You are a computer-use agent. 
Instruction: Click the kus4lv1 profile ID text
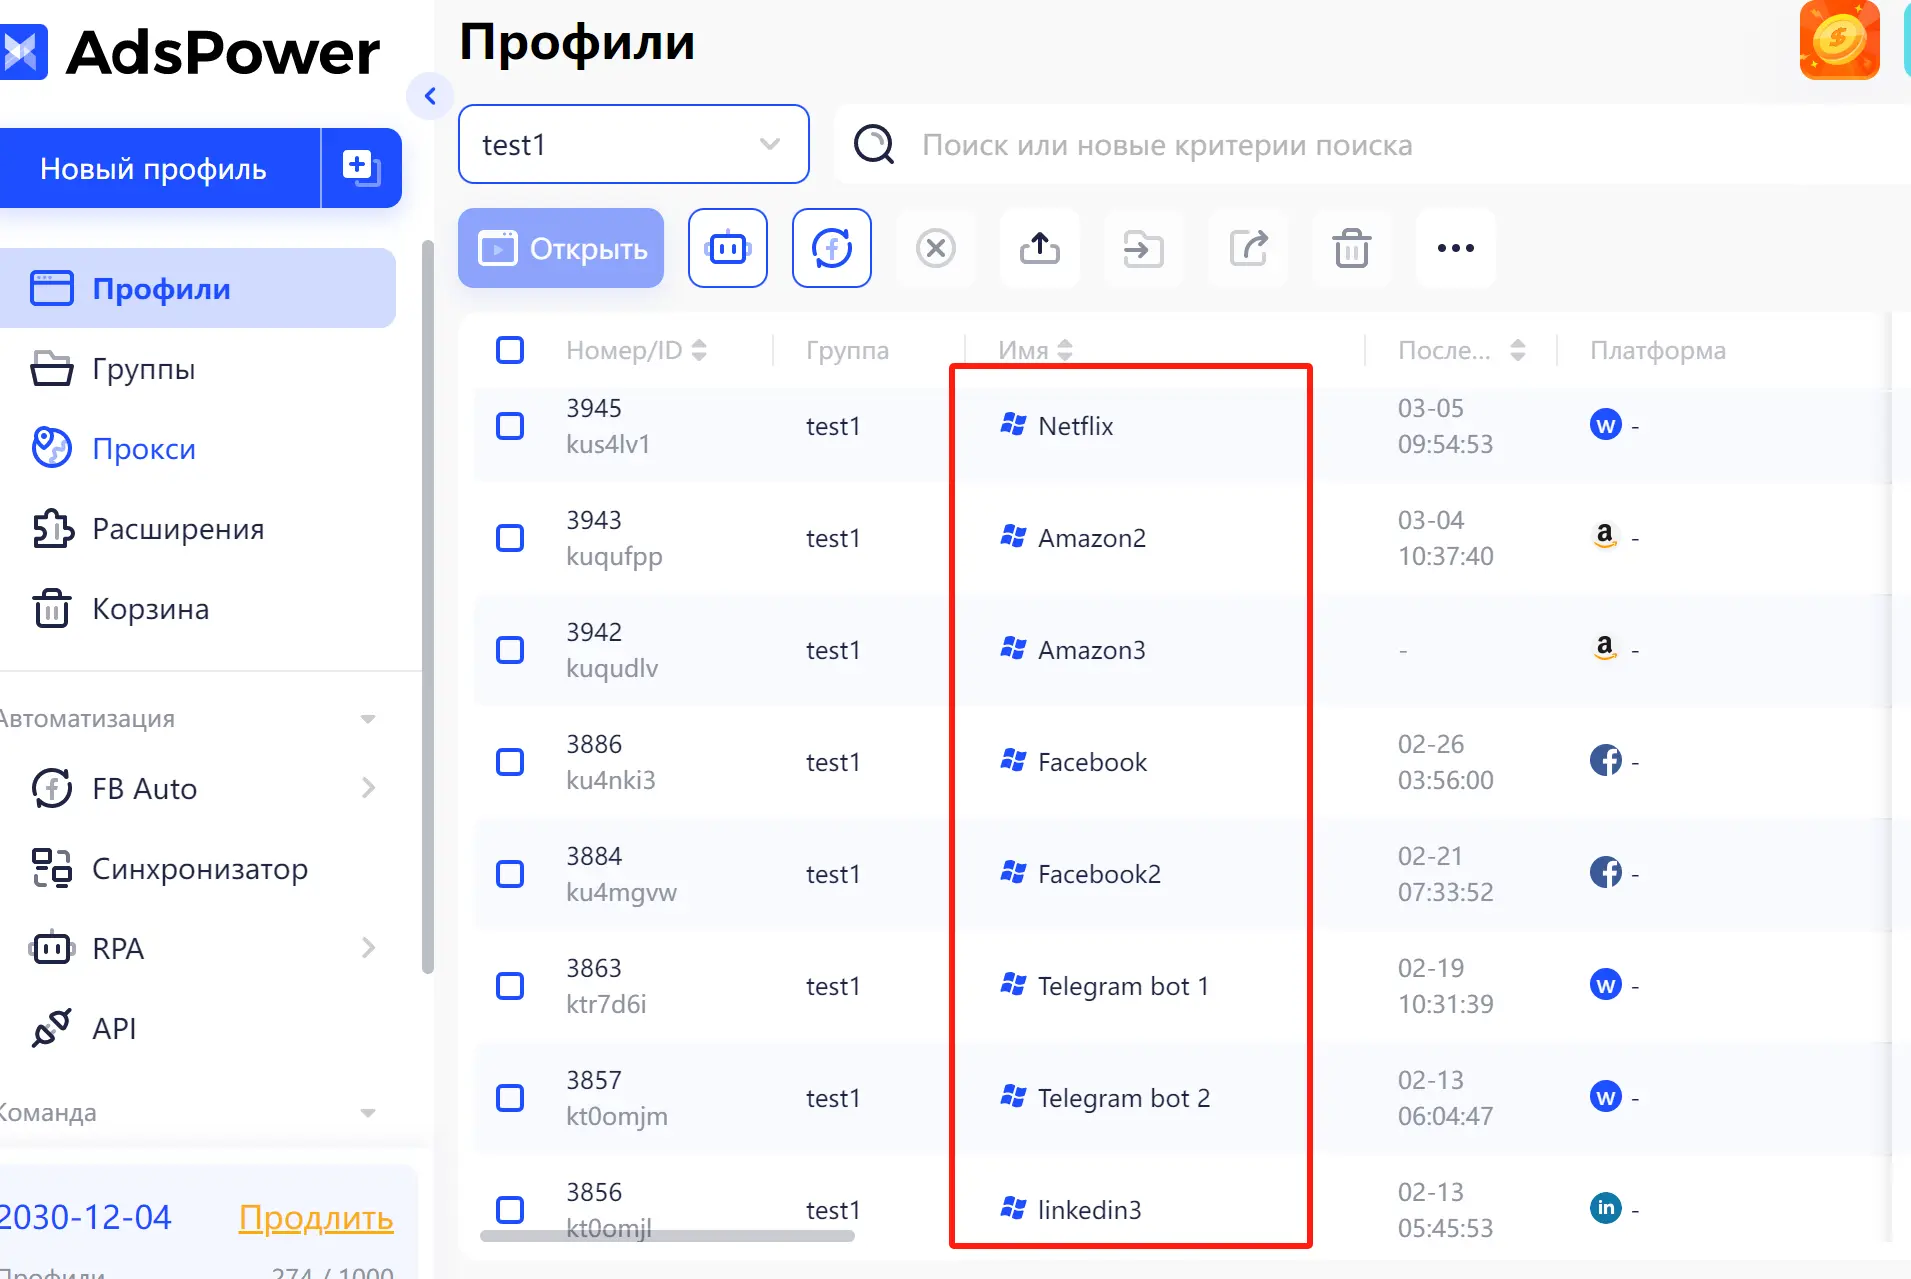[608, 444]
